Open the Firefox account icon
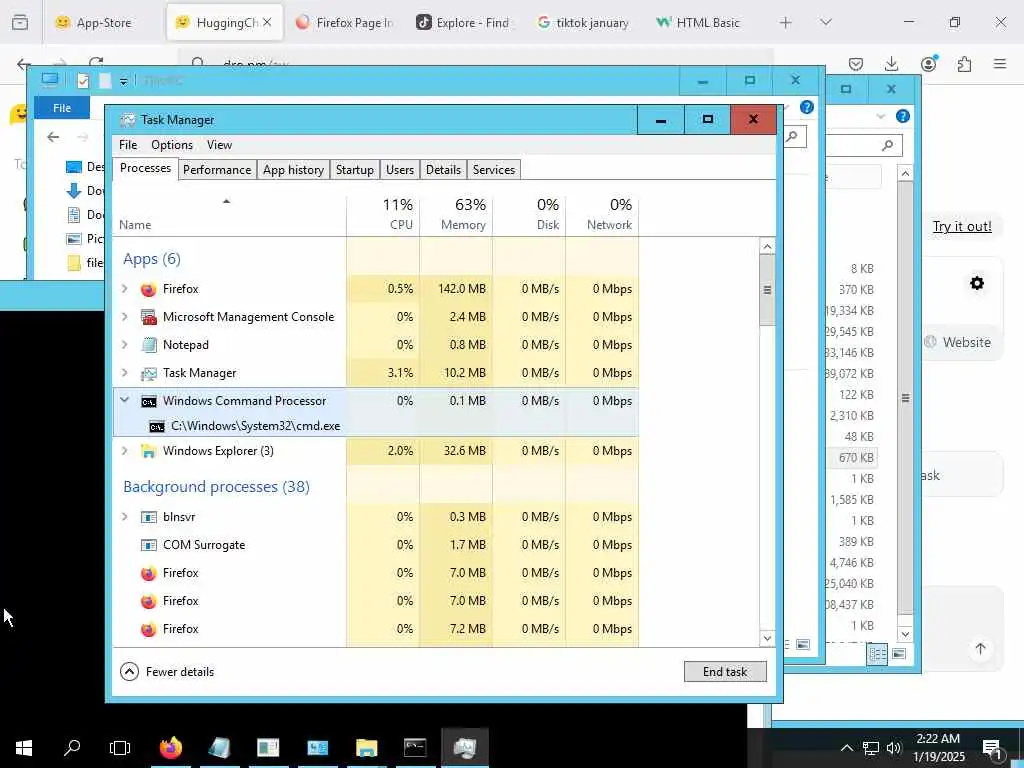The width and height of the screenshot is (1024, 768). (928, 63)
